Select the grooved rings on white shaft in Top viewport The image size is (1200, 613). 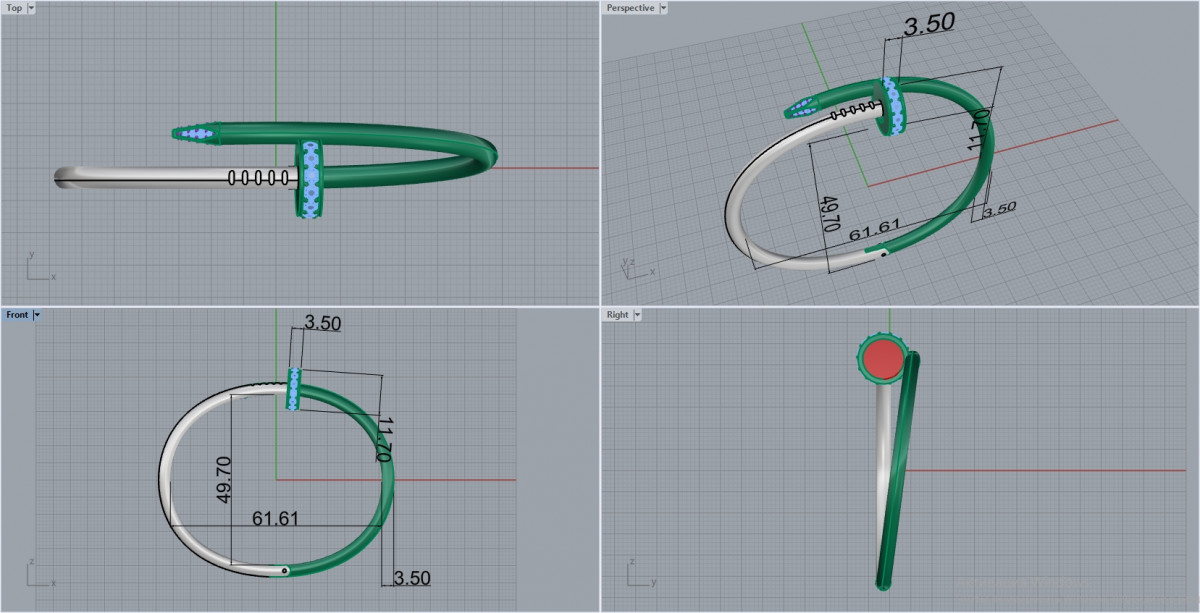point(260,178)
